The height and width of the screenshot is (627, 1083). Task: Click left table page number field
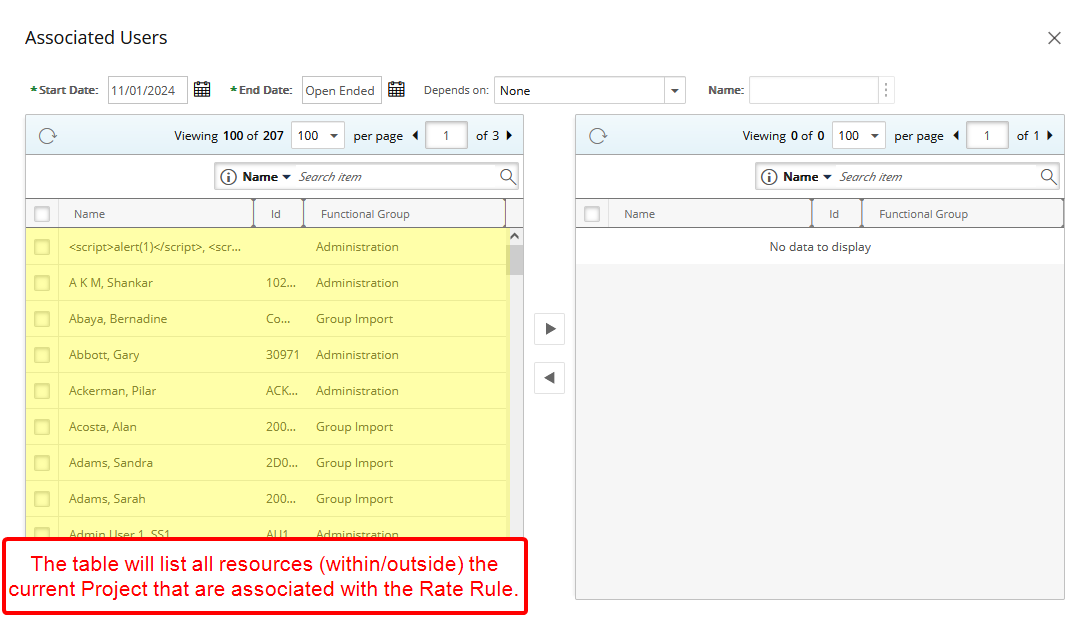pos(446,135)
